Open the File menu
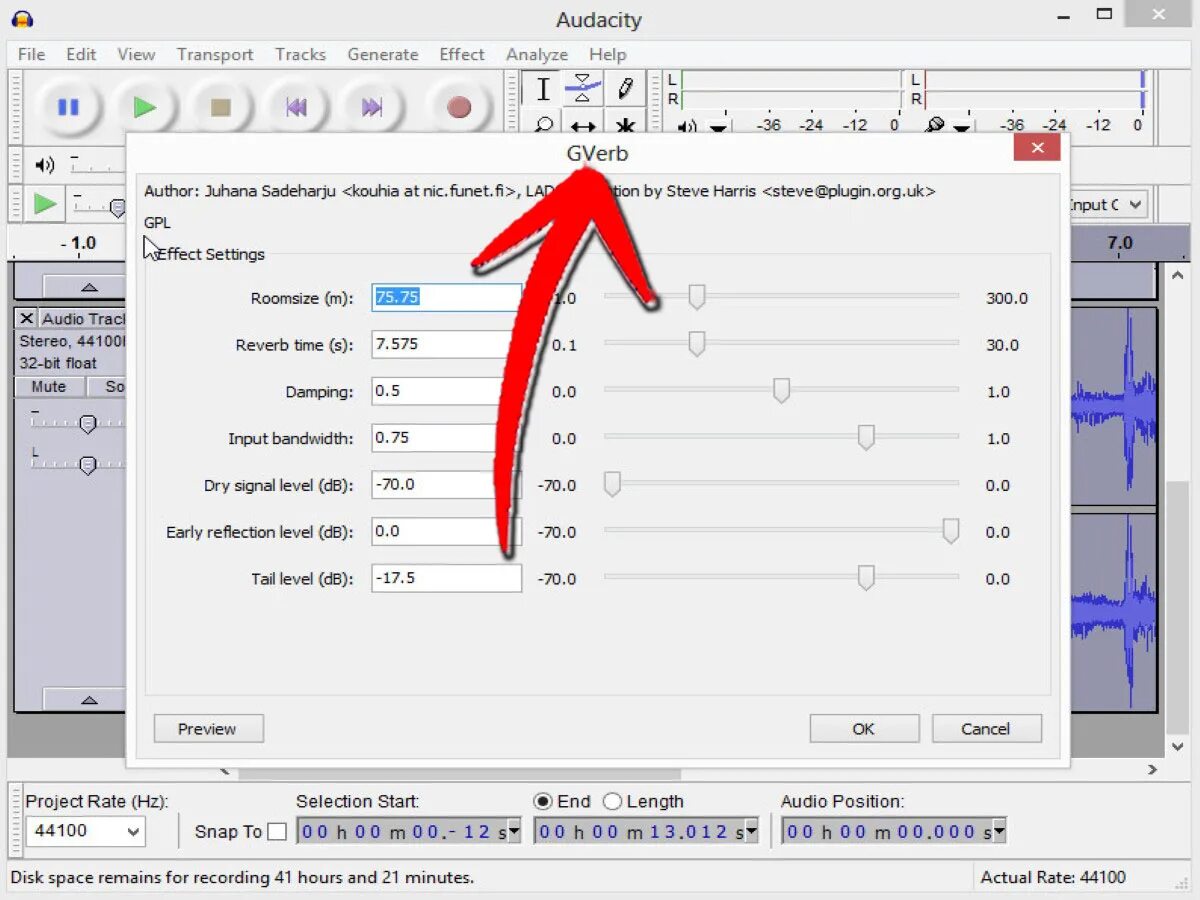The width and height of the screenshot is (1200, 900). click(x=31, y=54)
